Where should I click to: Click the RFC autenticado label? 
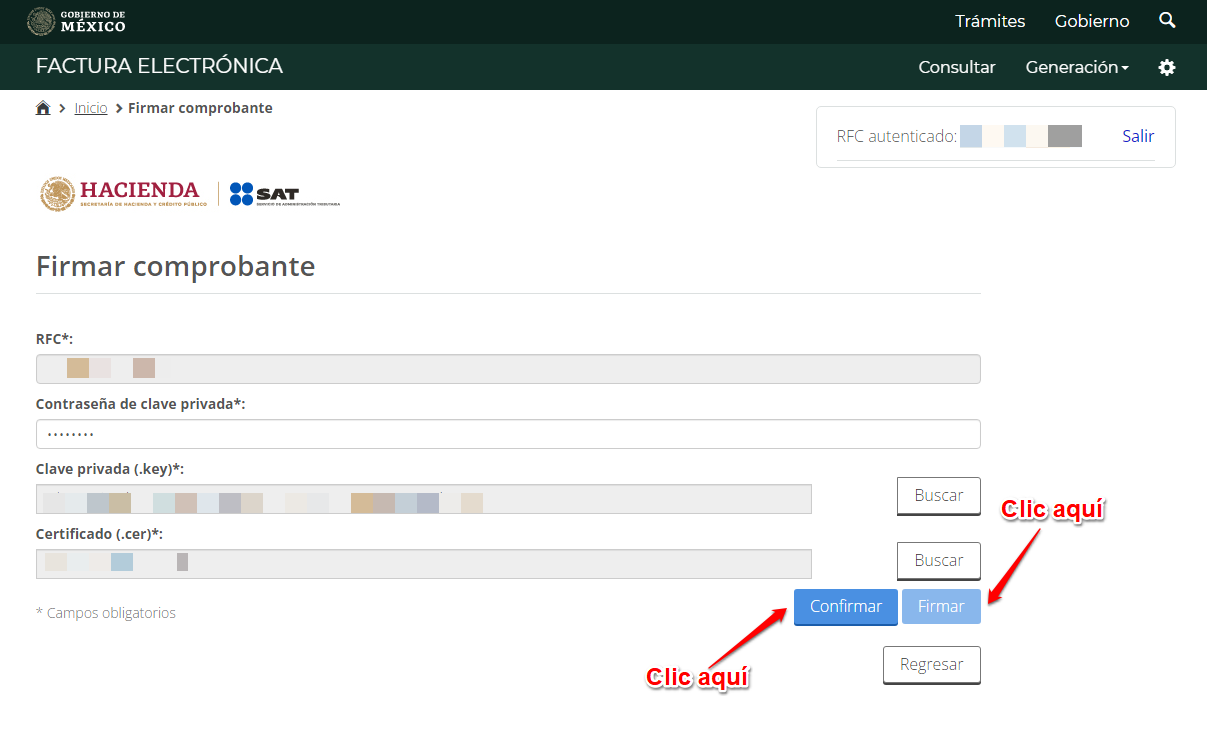point(896,136)
